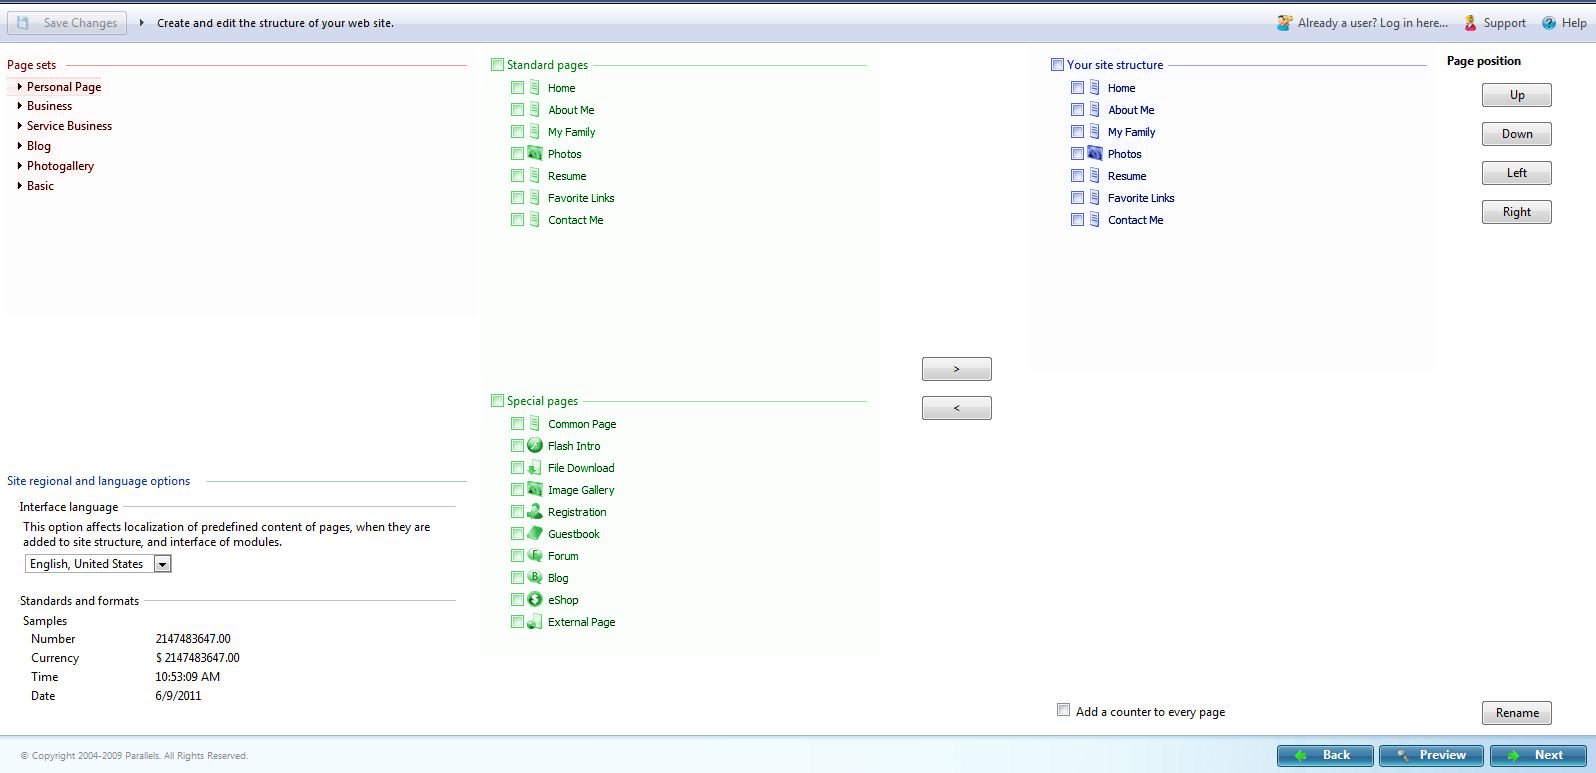Click the Next button

[x=1537, y=755]
